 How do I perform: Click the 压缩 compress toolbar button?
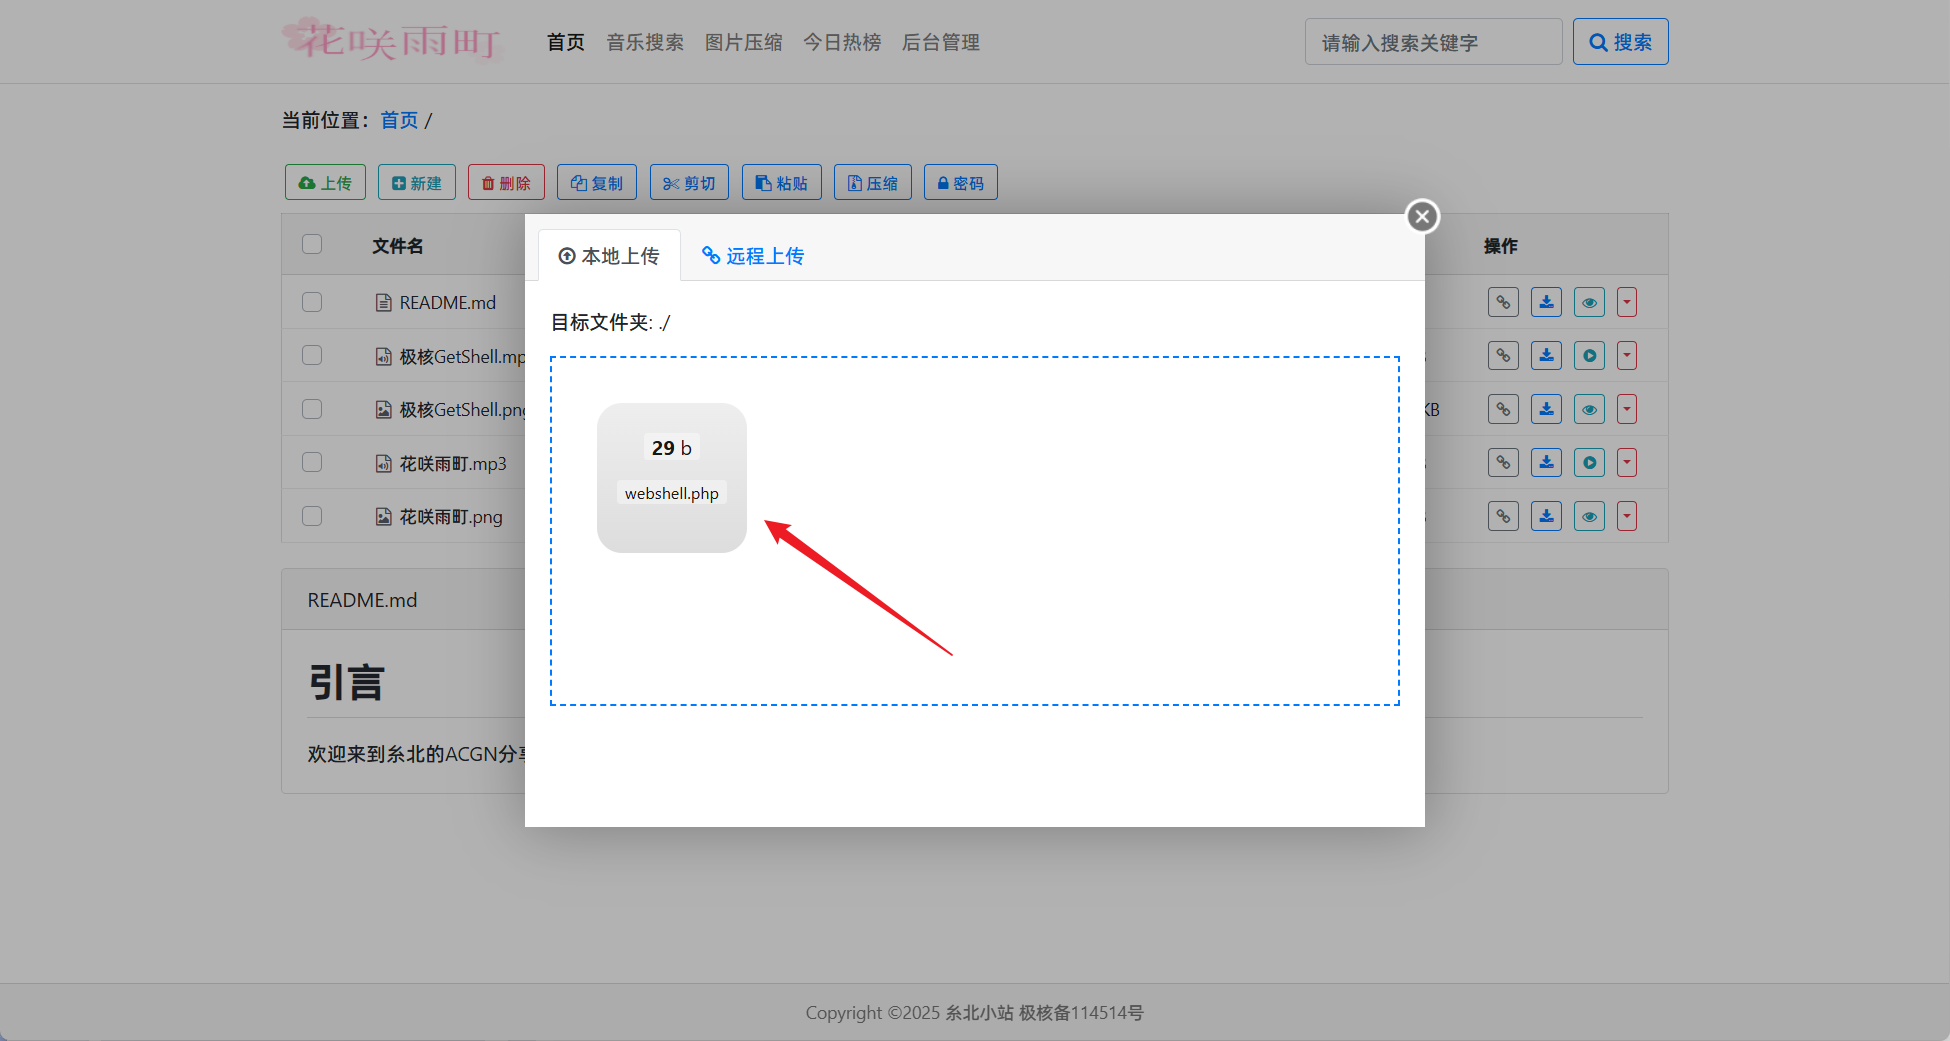(x=872, y=183)
